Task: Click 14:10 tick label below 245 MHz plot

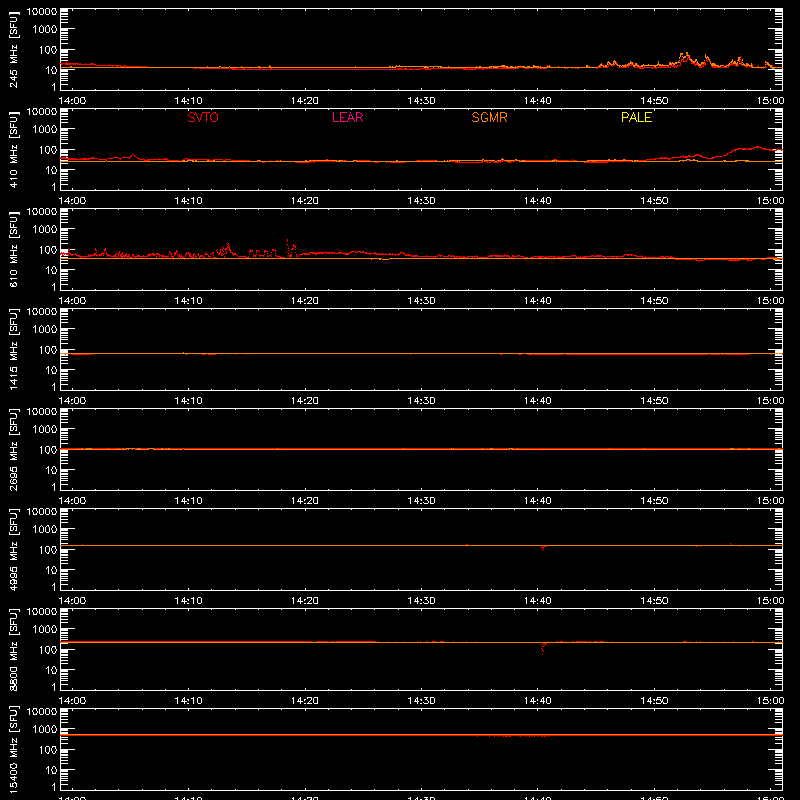Action: (x=188, y=101)
